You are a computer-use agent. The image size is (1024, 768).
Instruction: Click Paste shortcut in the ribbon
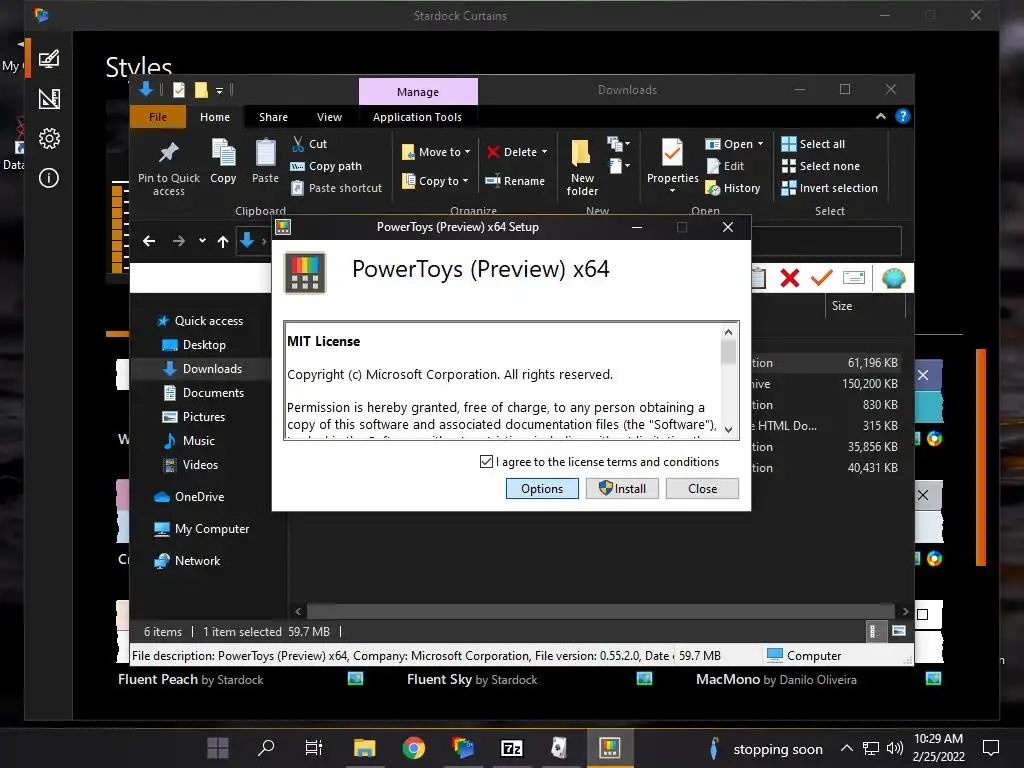tap(336, 188)
